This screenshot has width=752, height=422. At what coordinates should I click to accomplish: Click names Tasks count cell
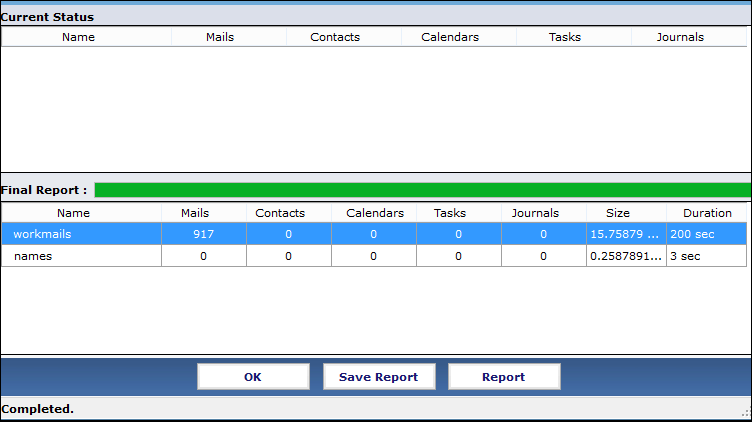tap(459, 256)
